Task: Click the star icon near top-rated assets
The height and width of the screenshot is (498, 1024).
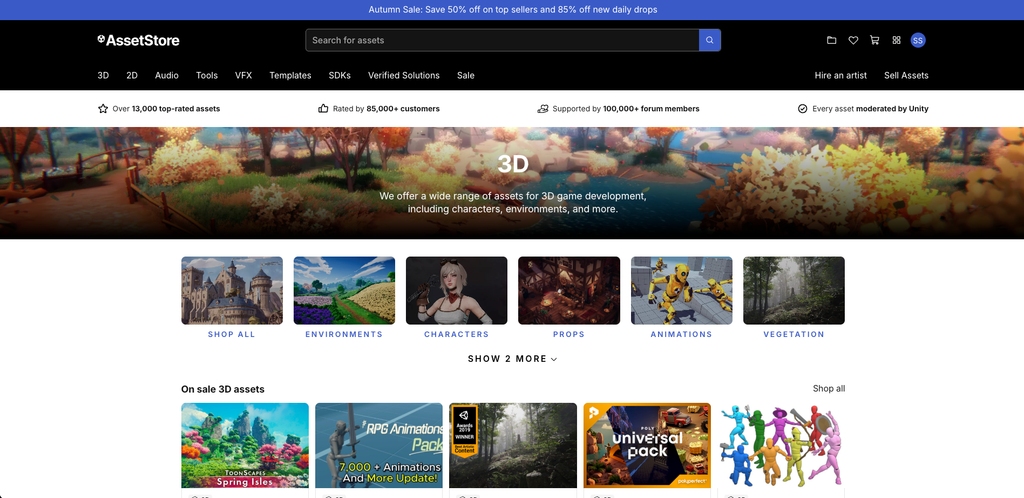Action: [x=103, y=109]
